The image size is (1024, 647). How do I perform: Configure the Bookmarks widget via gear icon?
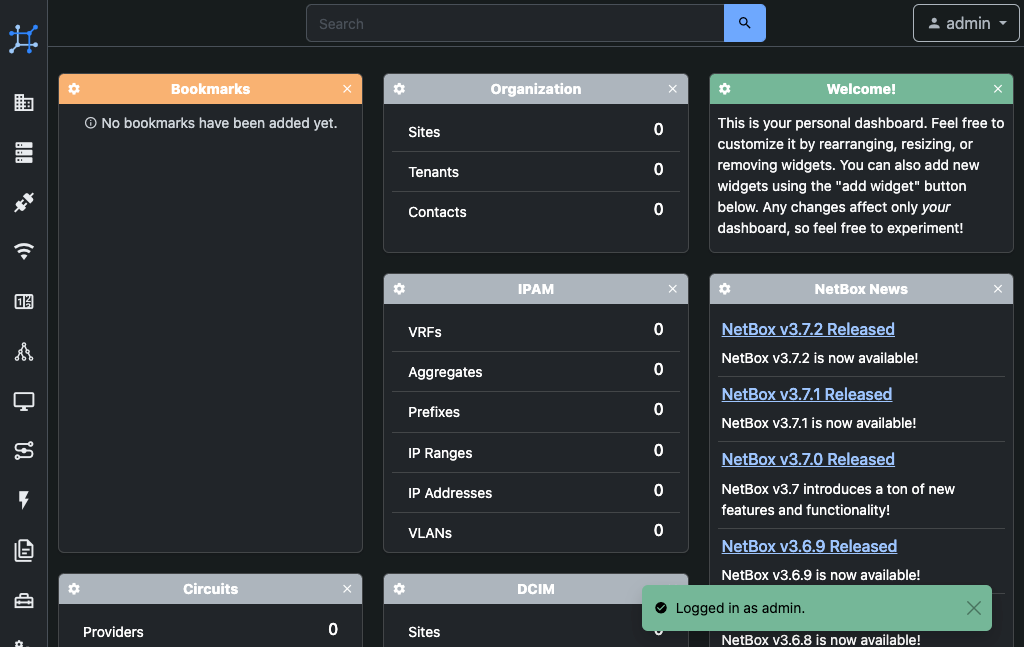(x=74, y=89)
